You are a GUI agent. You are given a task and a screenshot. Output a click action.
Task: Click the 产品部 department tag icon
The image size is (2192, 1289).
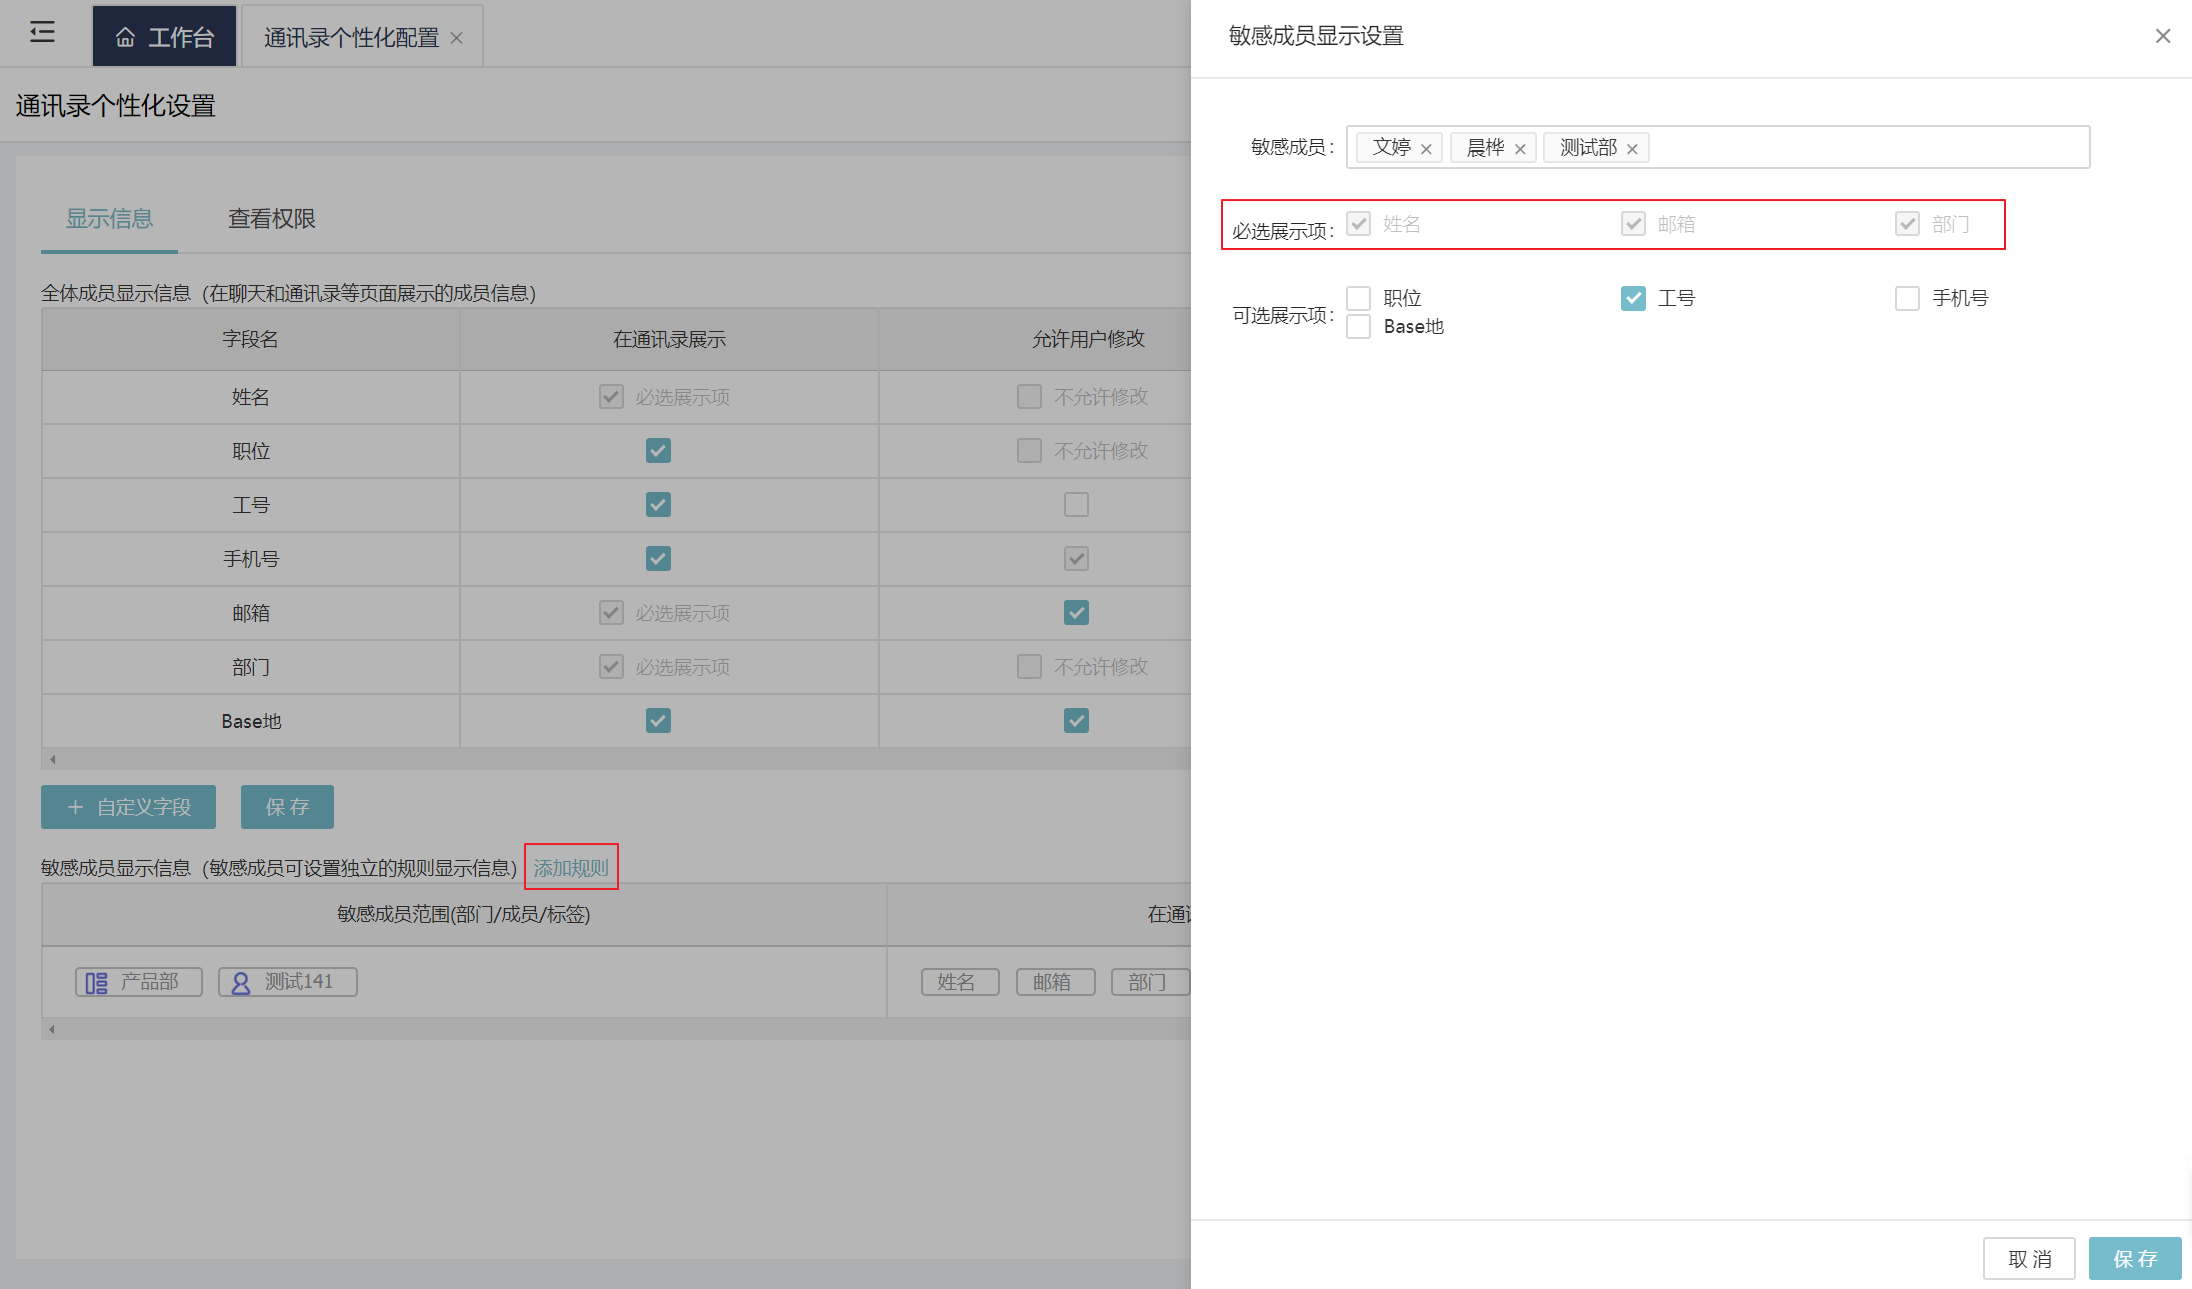pos(96,983)
